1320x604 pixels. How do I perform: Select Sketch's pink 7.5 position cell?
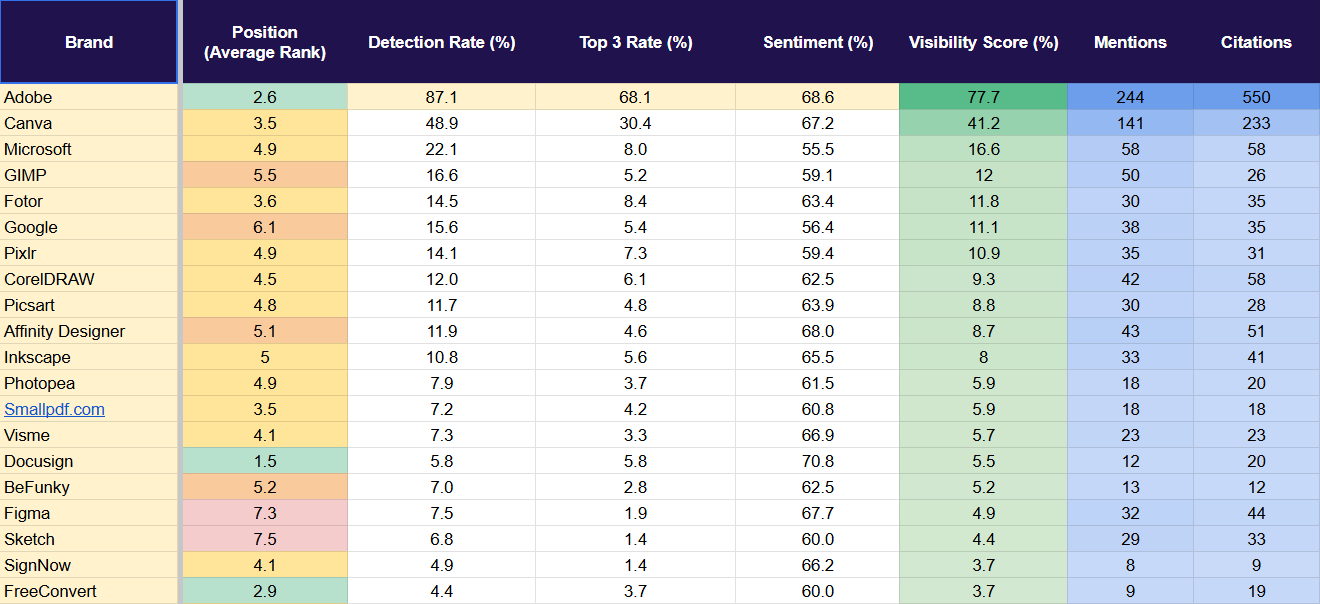point(264,539)
